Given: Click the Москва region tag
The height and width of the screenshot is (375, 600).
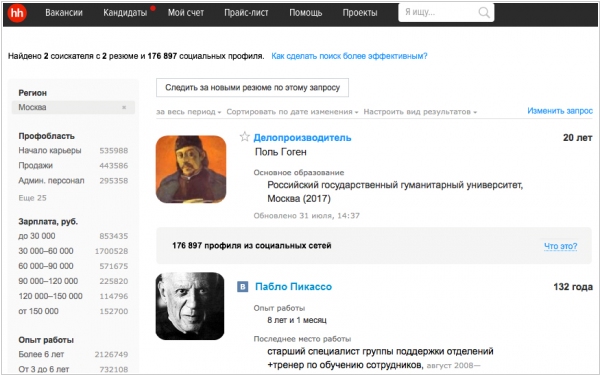Looking at the screenshot, I should [73, 108].
